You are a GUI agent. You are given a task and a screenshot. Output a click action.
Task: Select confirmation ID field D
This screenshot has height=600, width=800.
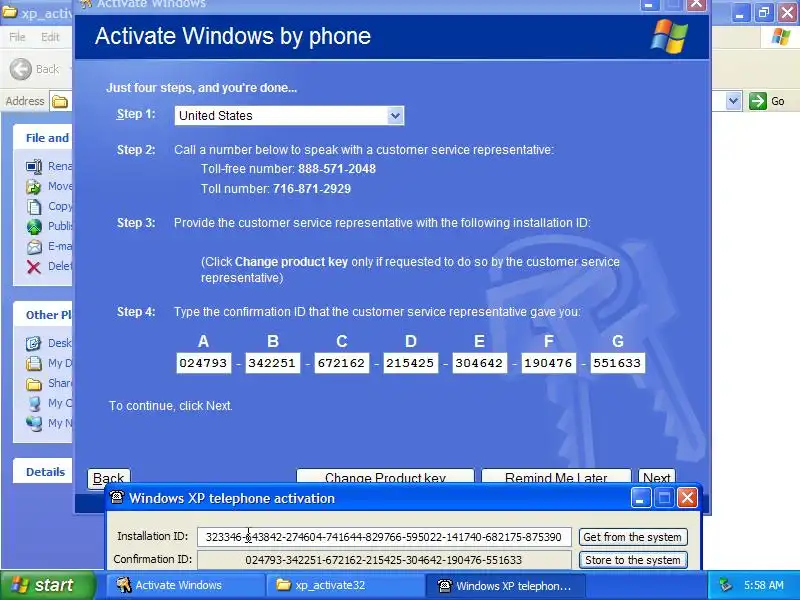click(410, 363)
